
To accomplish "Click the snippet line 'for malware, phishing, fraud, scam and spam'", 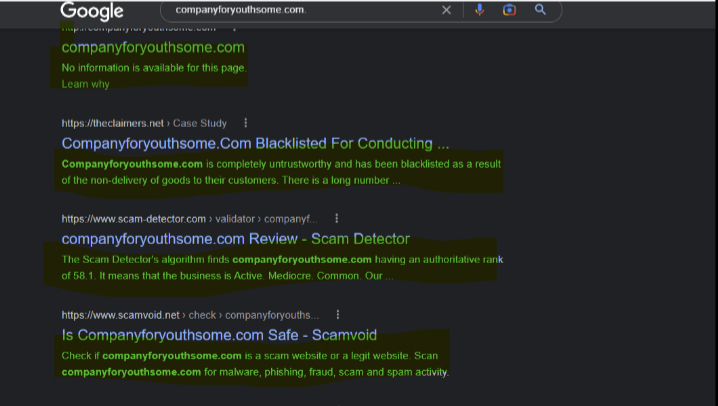I will click(x=255, y=372).
